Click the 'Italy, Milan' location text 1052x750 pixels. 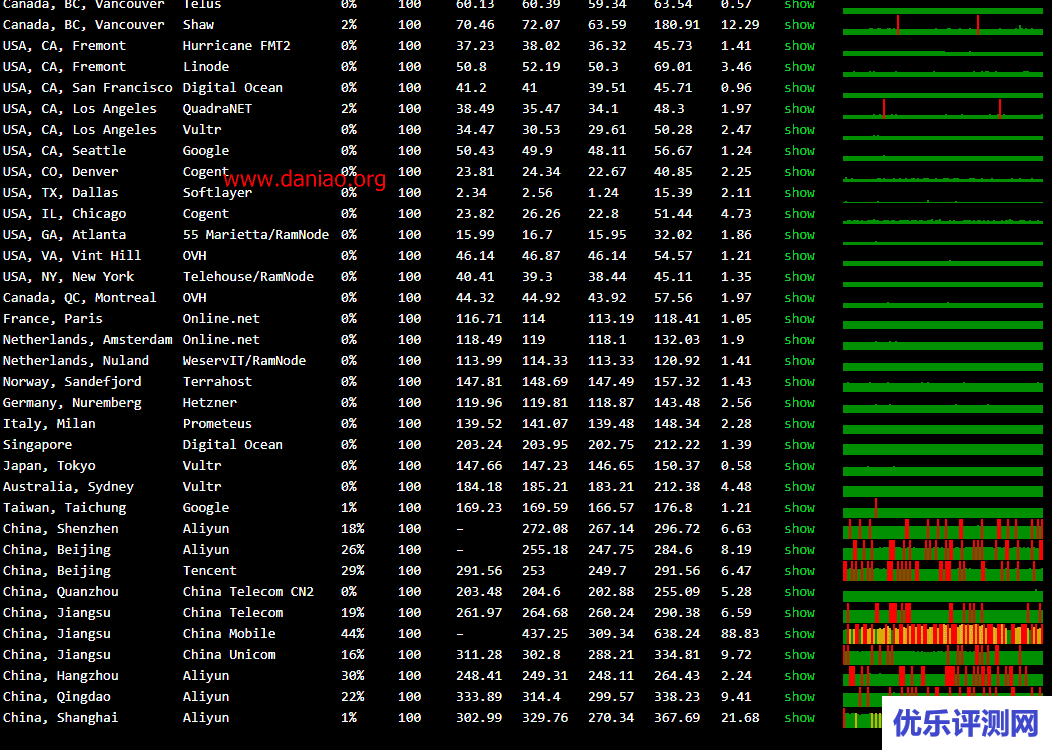click(49, 424)
